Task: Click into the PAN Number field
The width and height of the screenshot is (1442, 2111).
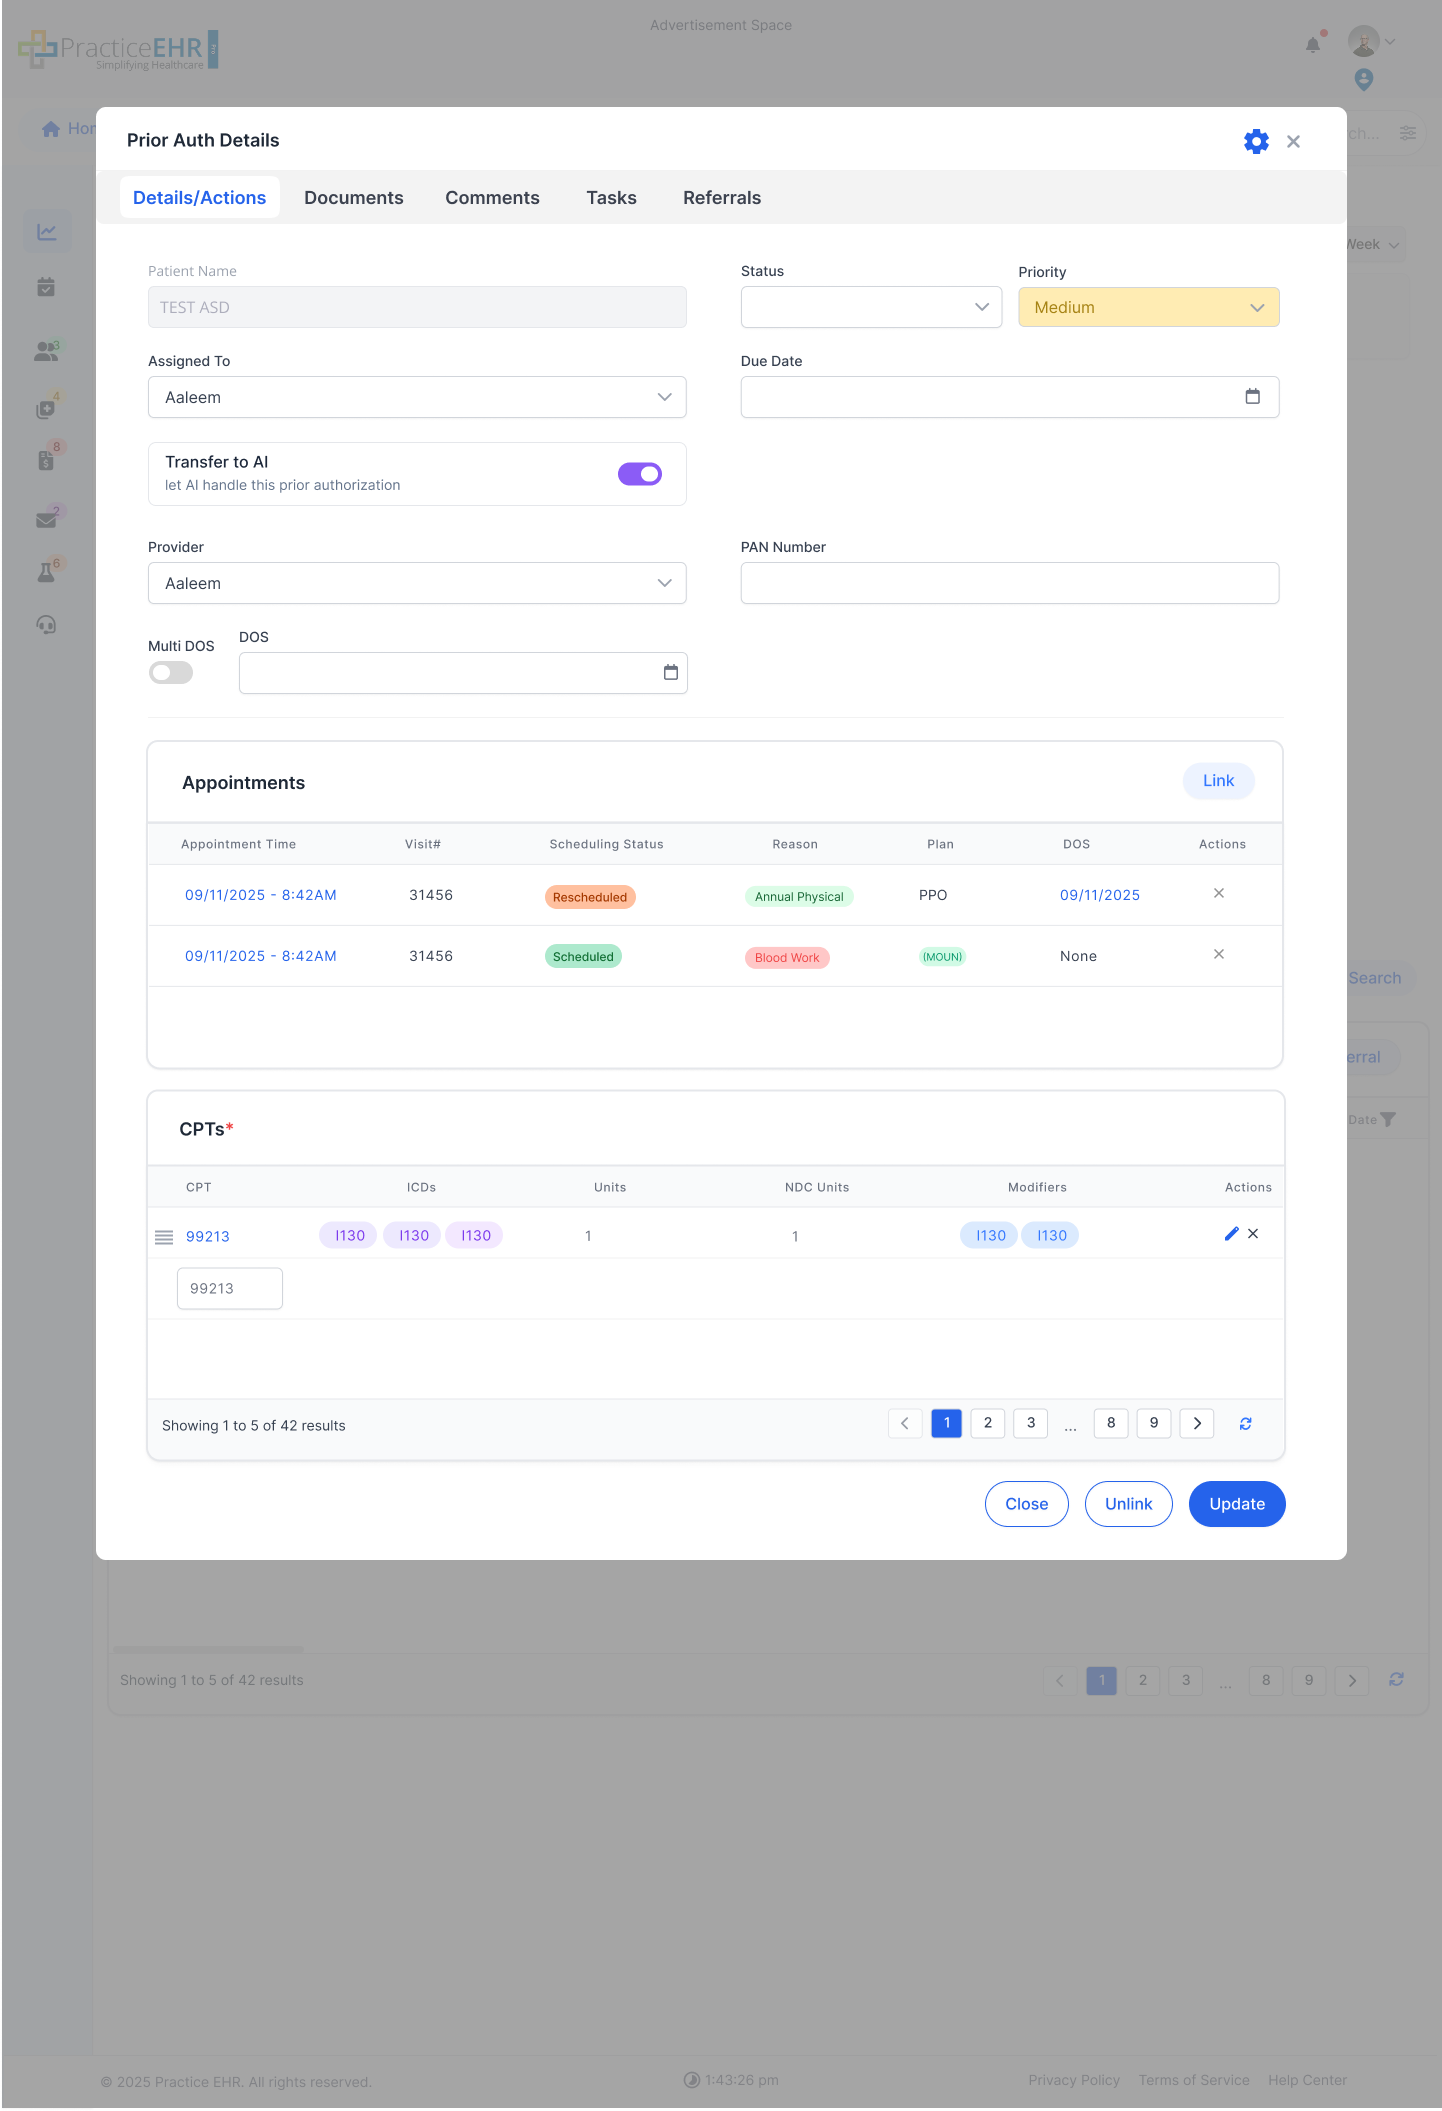Action: 1009,583
